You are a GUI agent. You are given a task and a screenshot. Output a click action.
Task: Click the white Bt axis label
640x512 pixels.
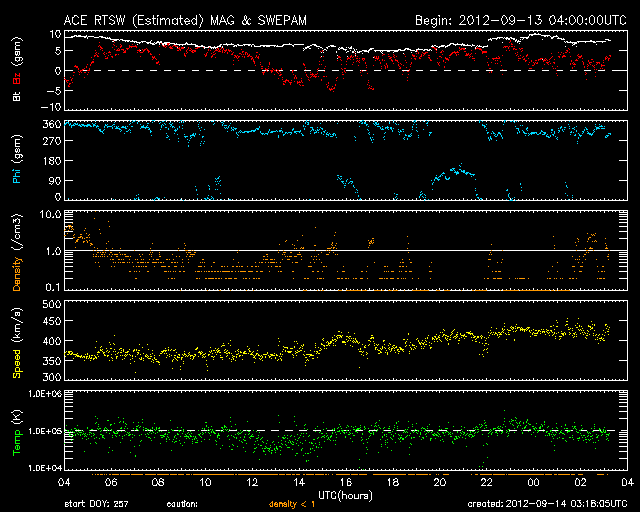point(18,97)
